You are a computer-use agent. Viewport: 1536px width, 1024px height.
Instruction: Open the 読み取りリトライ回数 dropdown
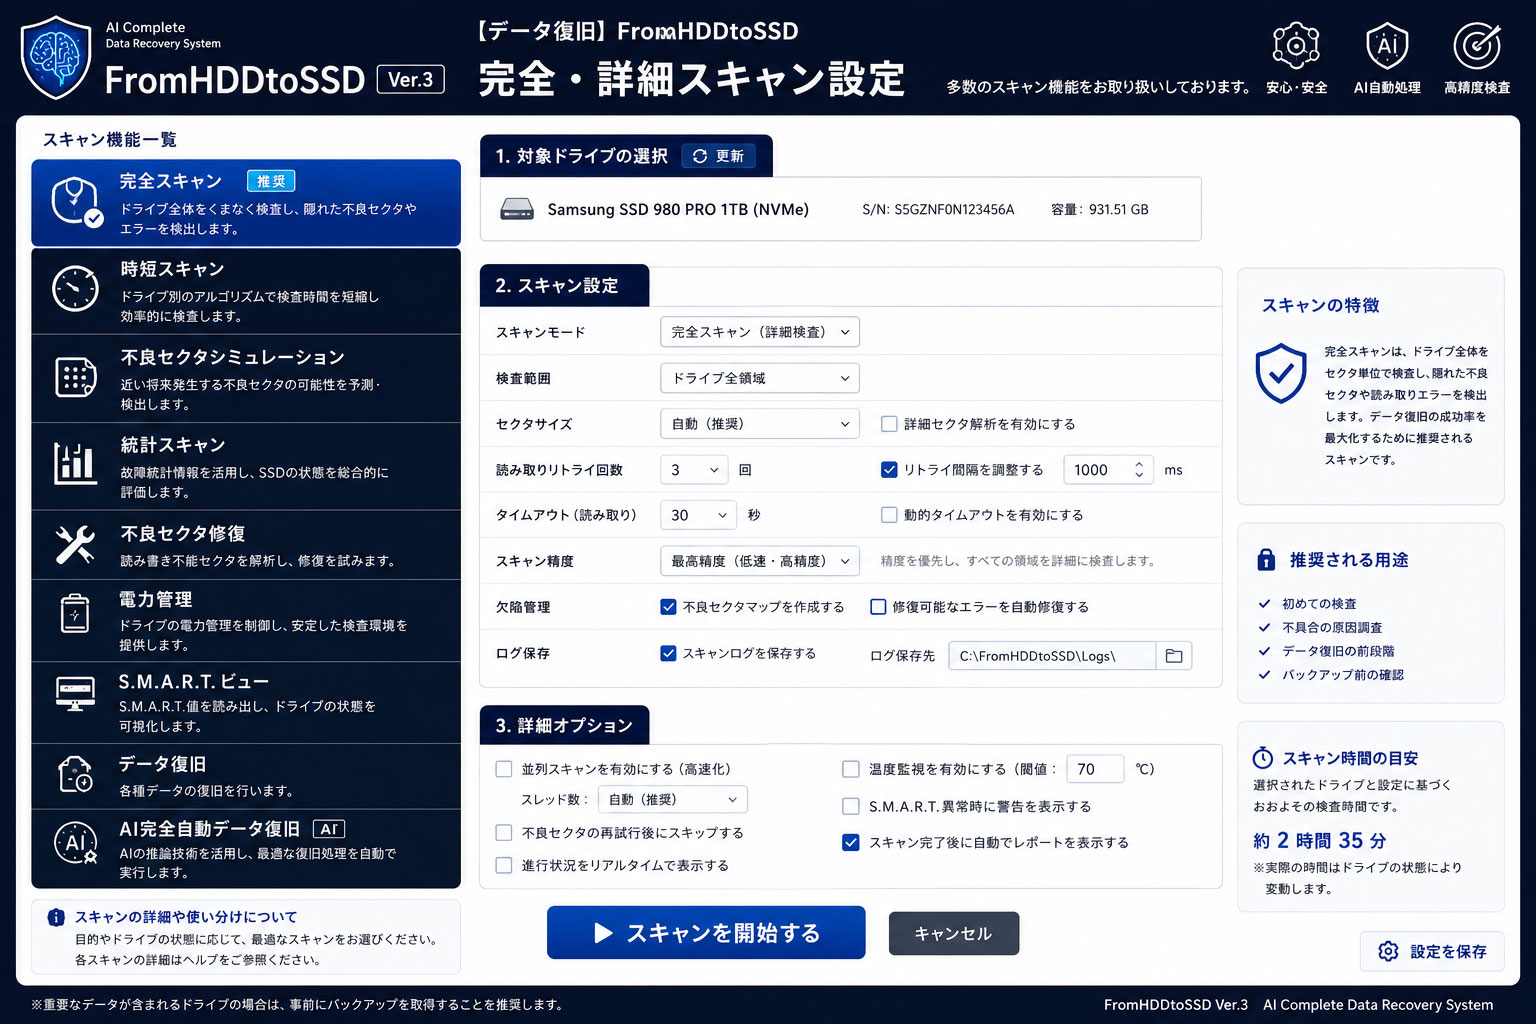694,470
